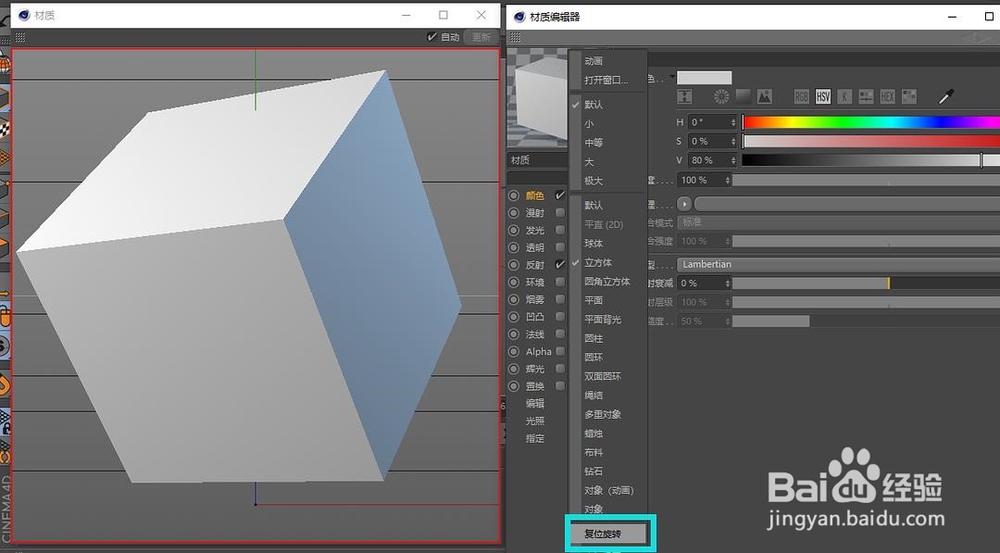Select 圆角立方体 preview shape
Viewport: 1000px width, 553px height.
[x=607, y=281]
